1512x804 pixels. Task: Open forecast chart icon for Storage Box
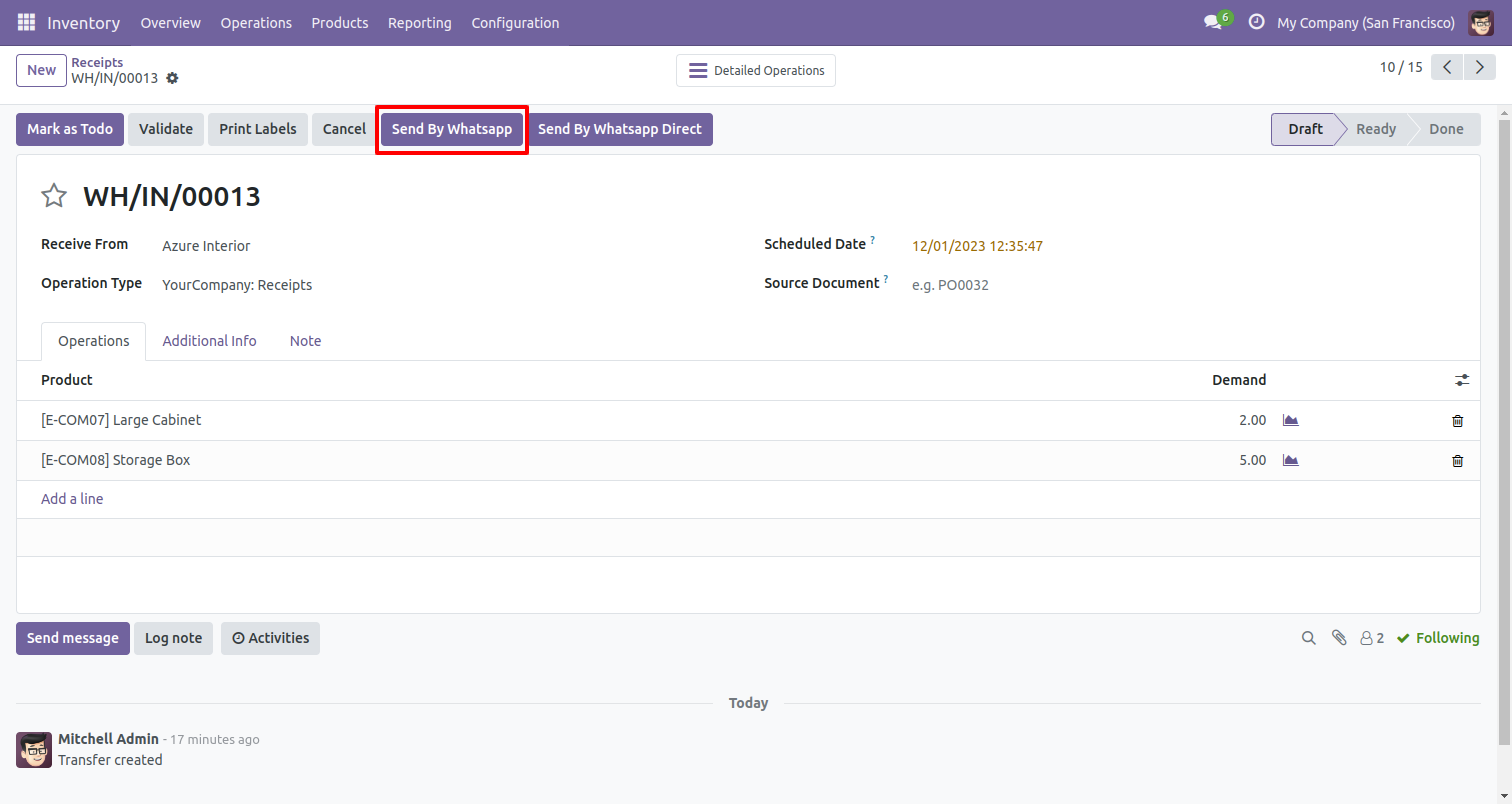(1291, 460)
